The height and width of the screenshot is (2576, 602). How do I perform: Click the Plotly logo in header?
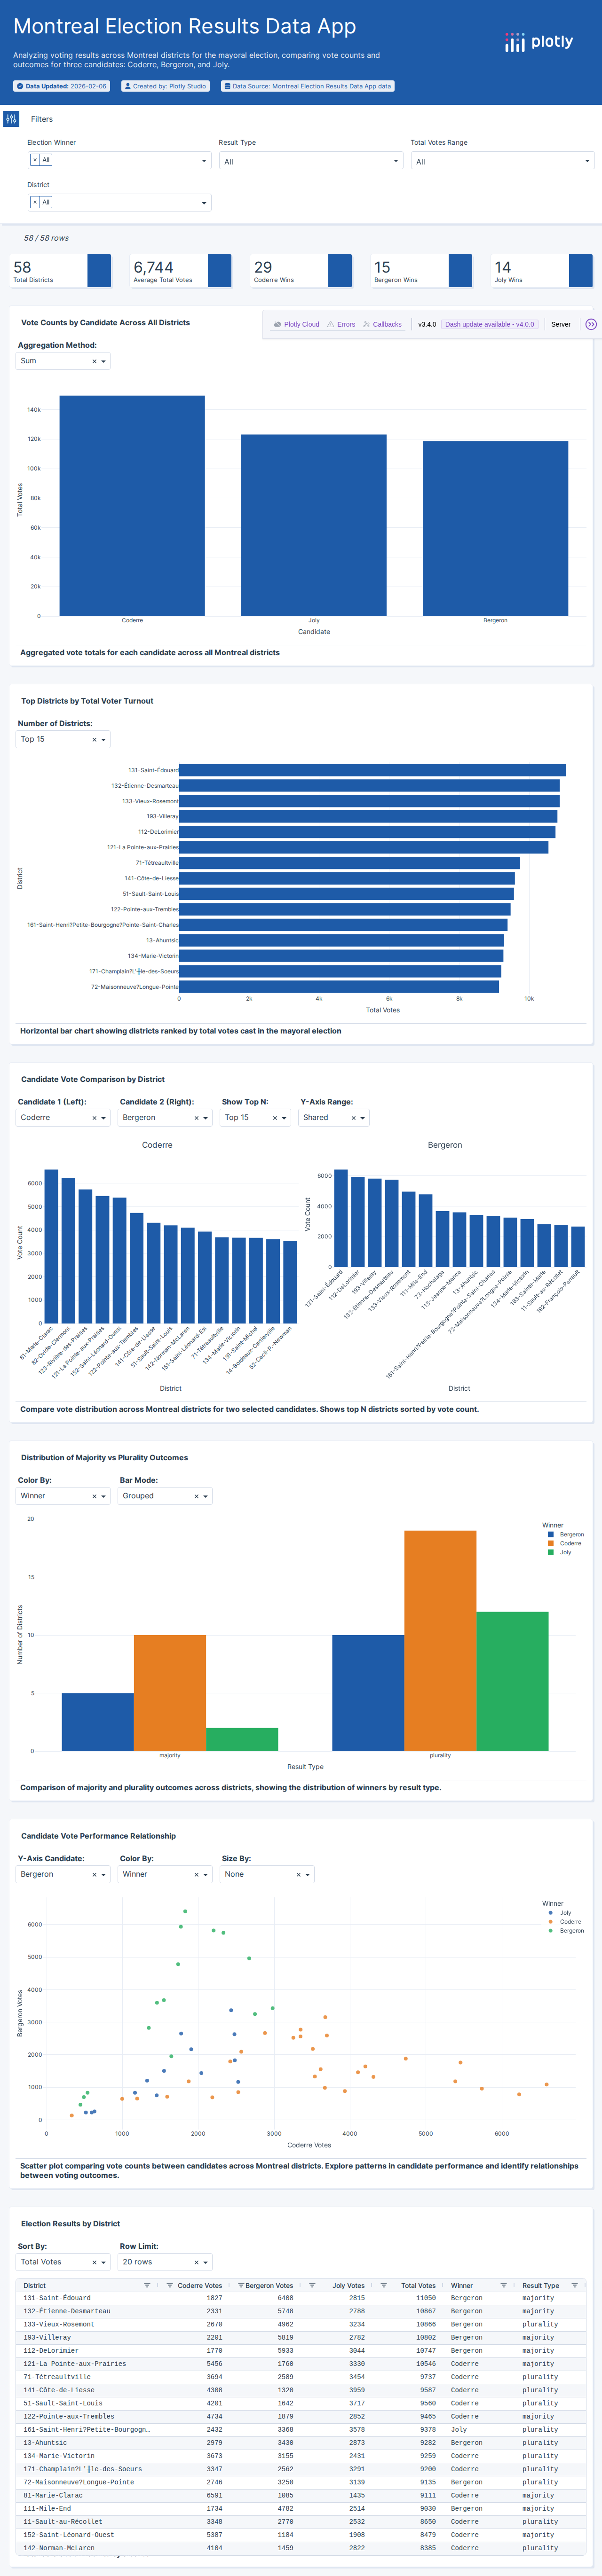pos(539,42)
